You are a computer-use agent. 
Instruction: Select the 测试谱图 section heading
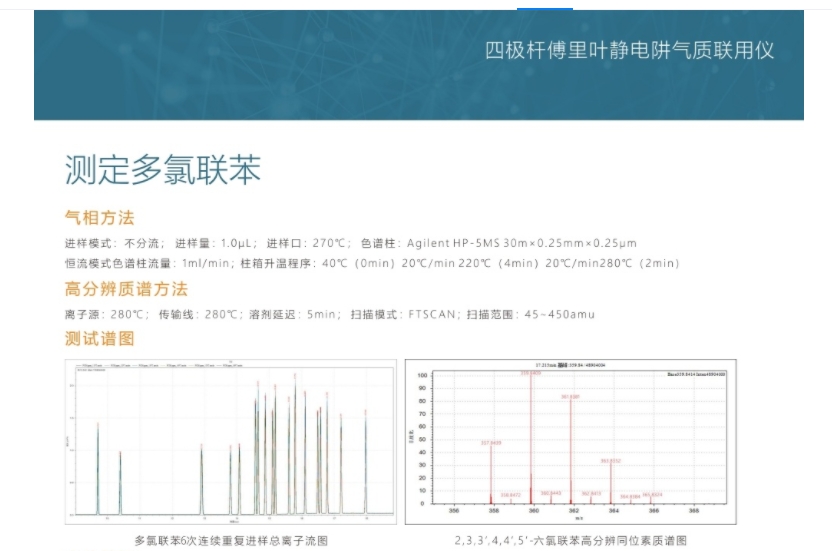(100, 338)
